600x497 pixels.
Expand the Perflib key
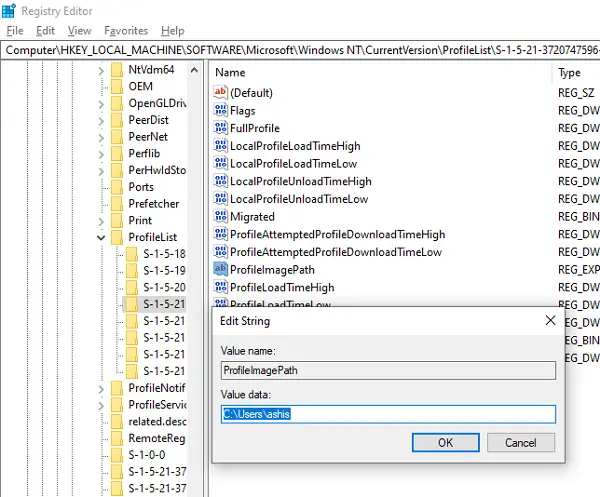(101, 154)
